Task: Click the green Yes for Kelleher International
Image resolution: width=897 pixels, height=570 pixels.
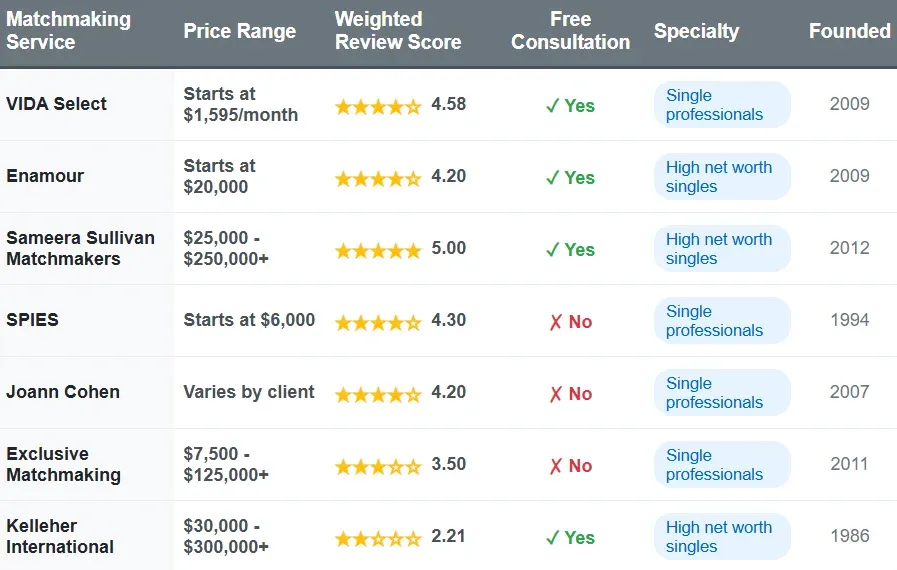Action: (x=570, y=538)
